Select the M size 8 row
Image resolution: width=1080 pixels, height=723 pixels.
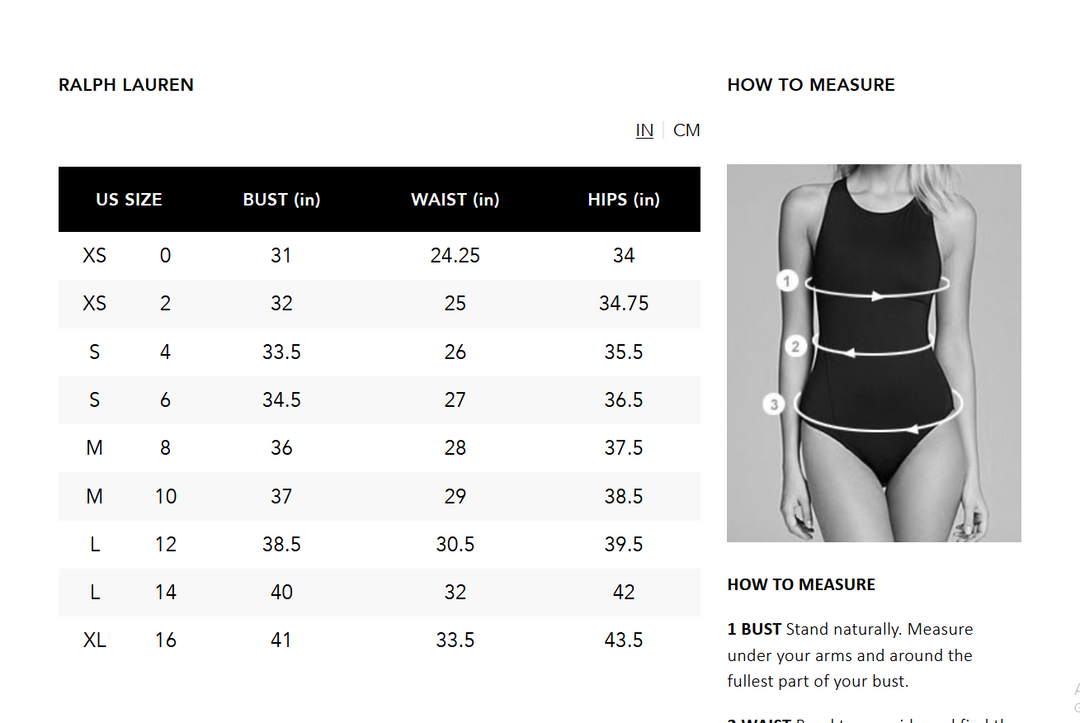pyautogui.click(x=380, y=447)
